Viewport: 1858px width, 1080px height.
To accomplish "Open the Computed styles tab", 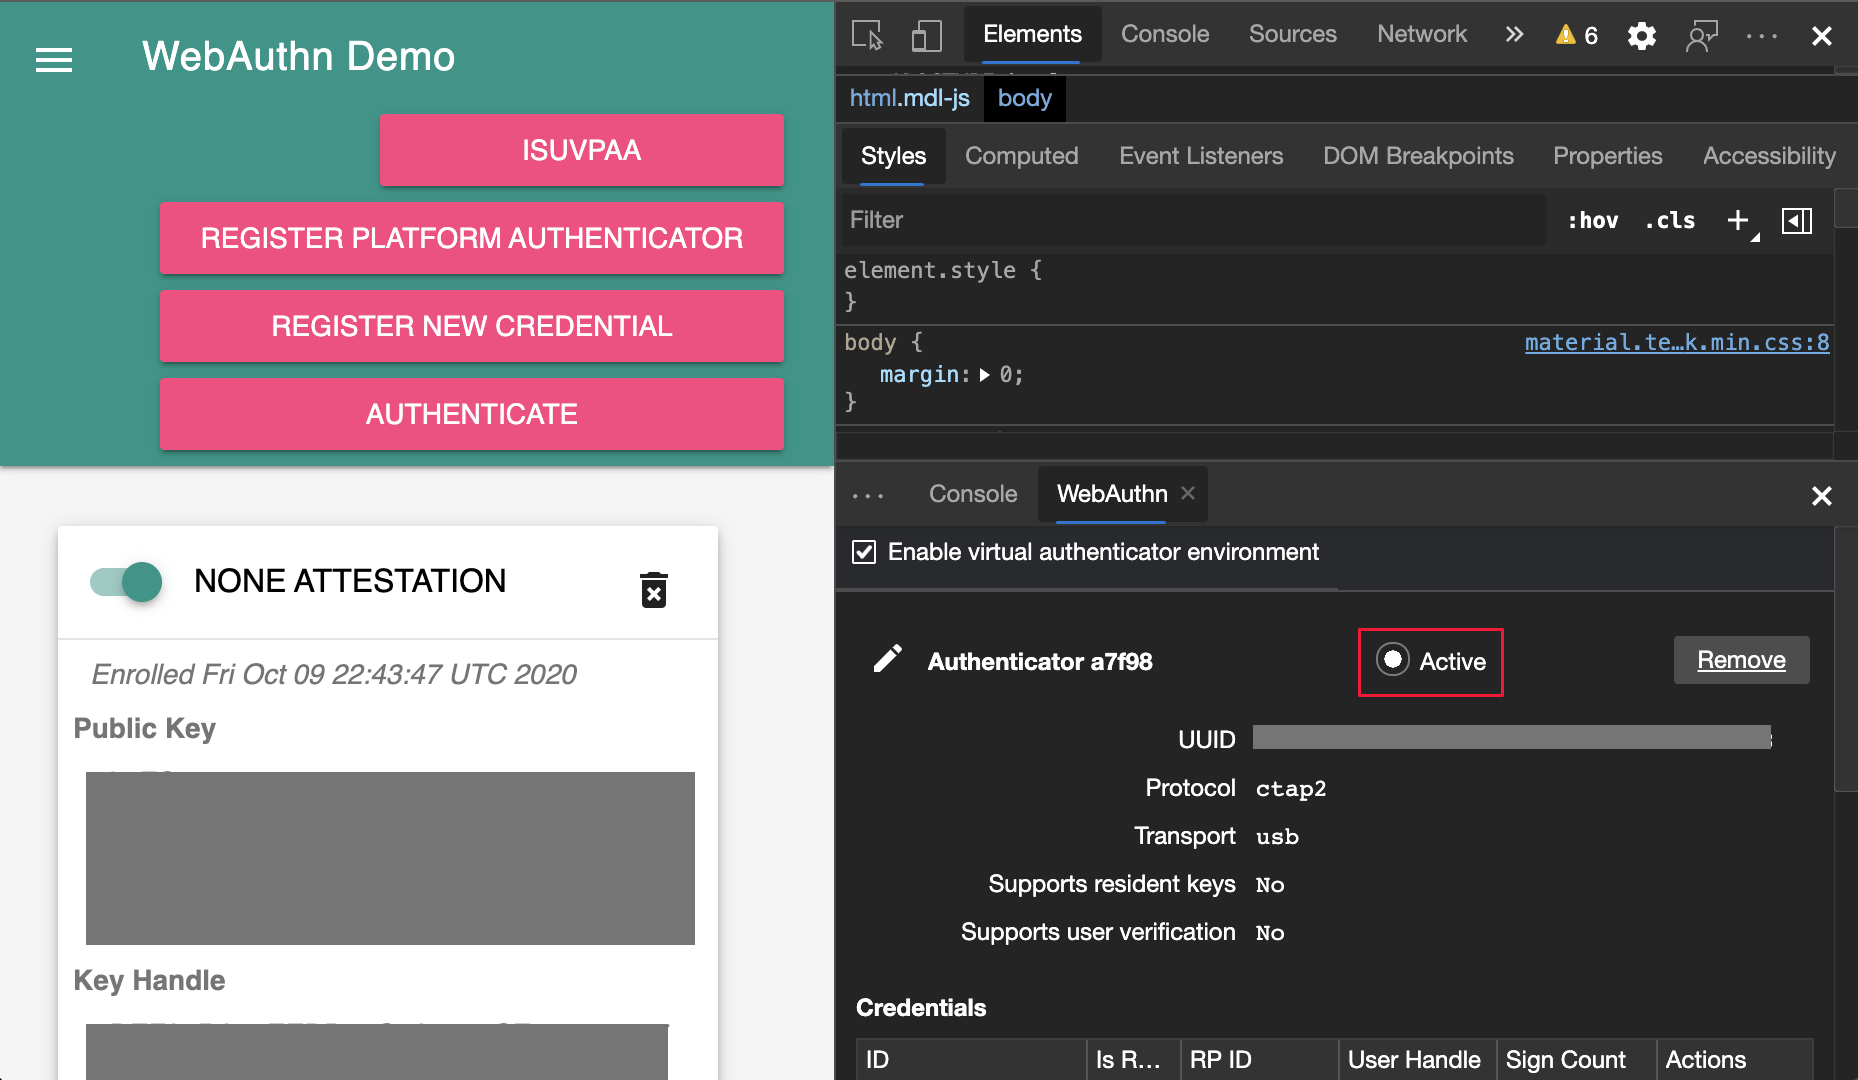I will click(x=1021, y=156).
